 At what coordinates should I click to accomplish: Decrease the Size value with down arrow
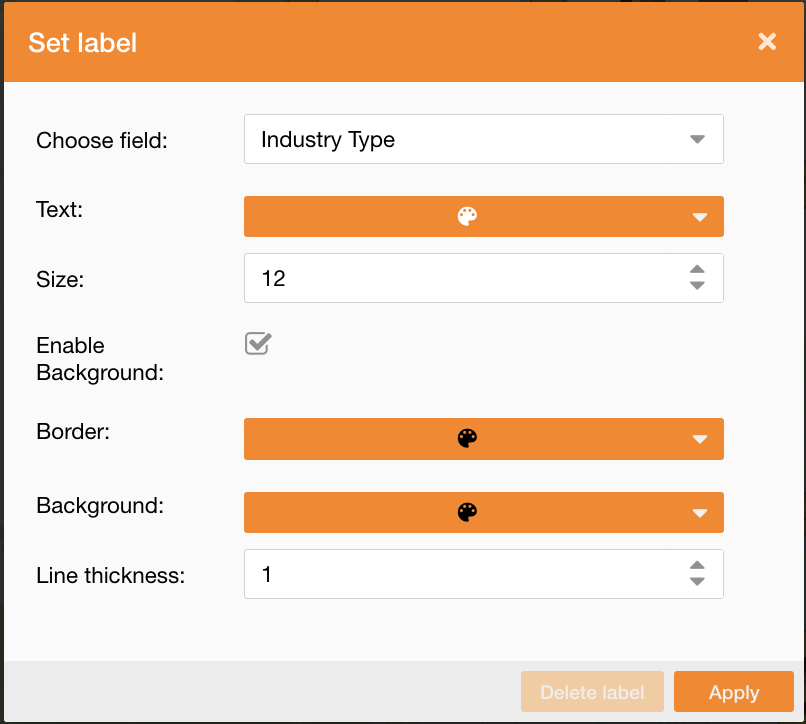[697, 285]
